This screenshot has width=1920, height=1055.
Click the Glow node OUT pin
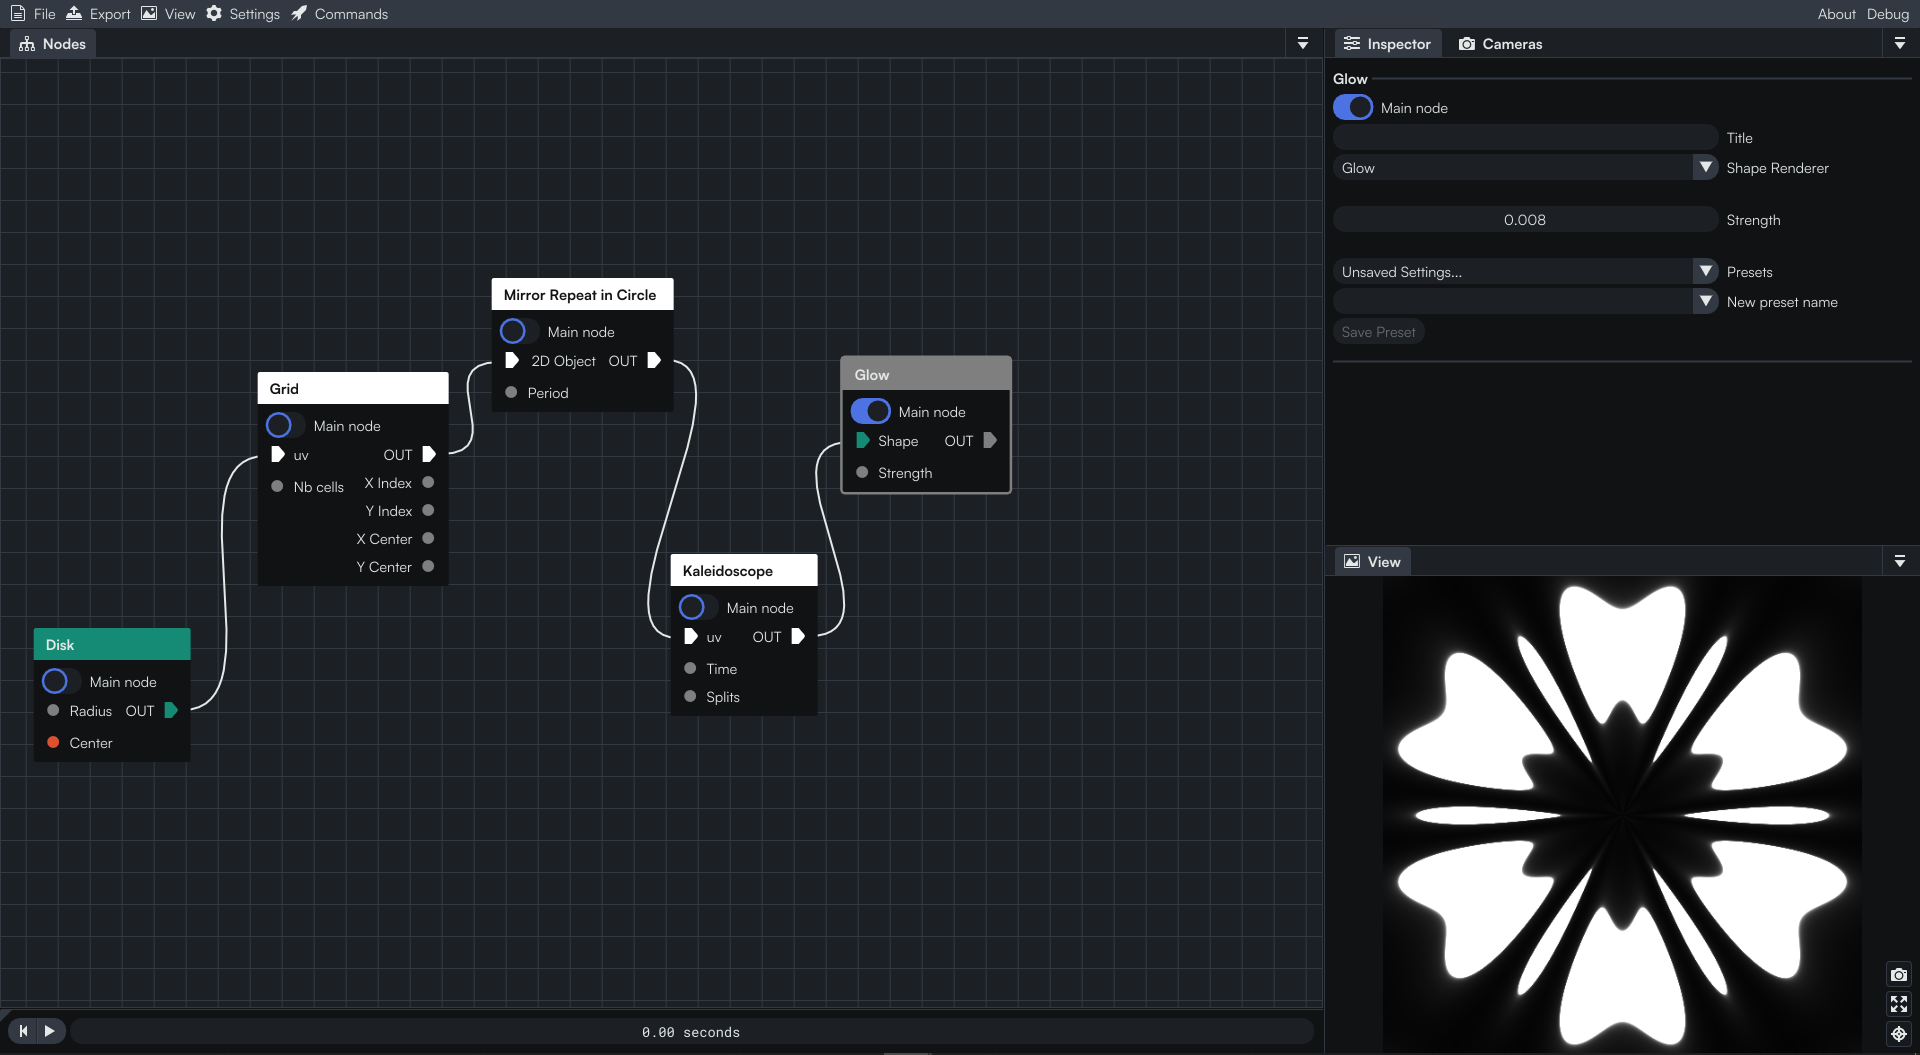990,441
